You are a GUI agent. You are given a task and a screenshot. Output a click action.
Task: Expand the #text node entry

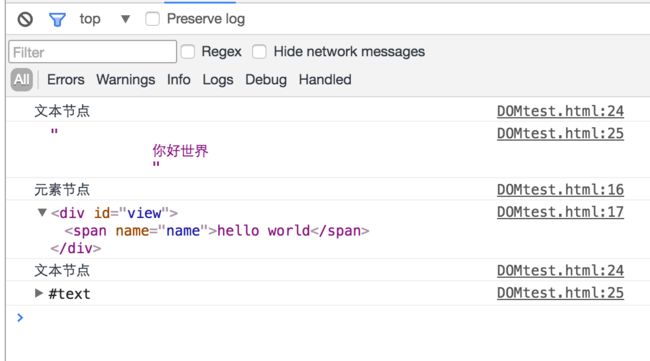pyautogui.click(x=39, y=293)
